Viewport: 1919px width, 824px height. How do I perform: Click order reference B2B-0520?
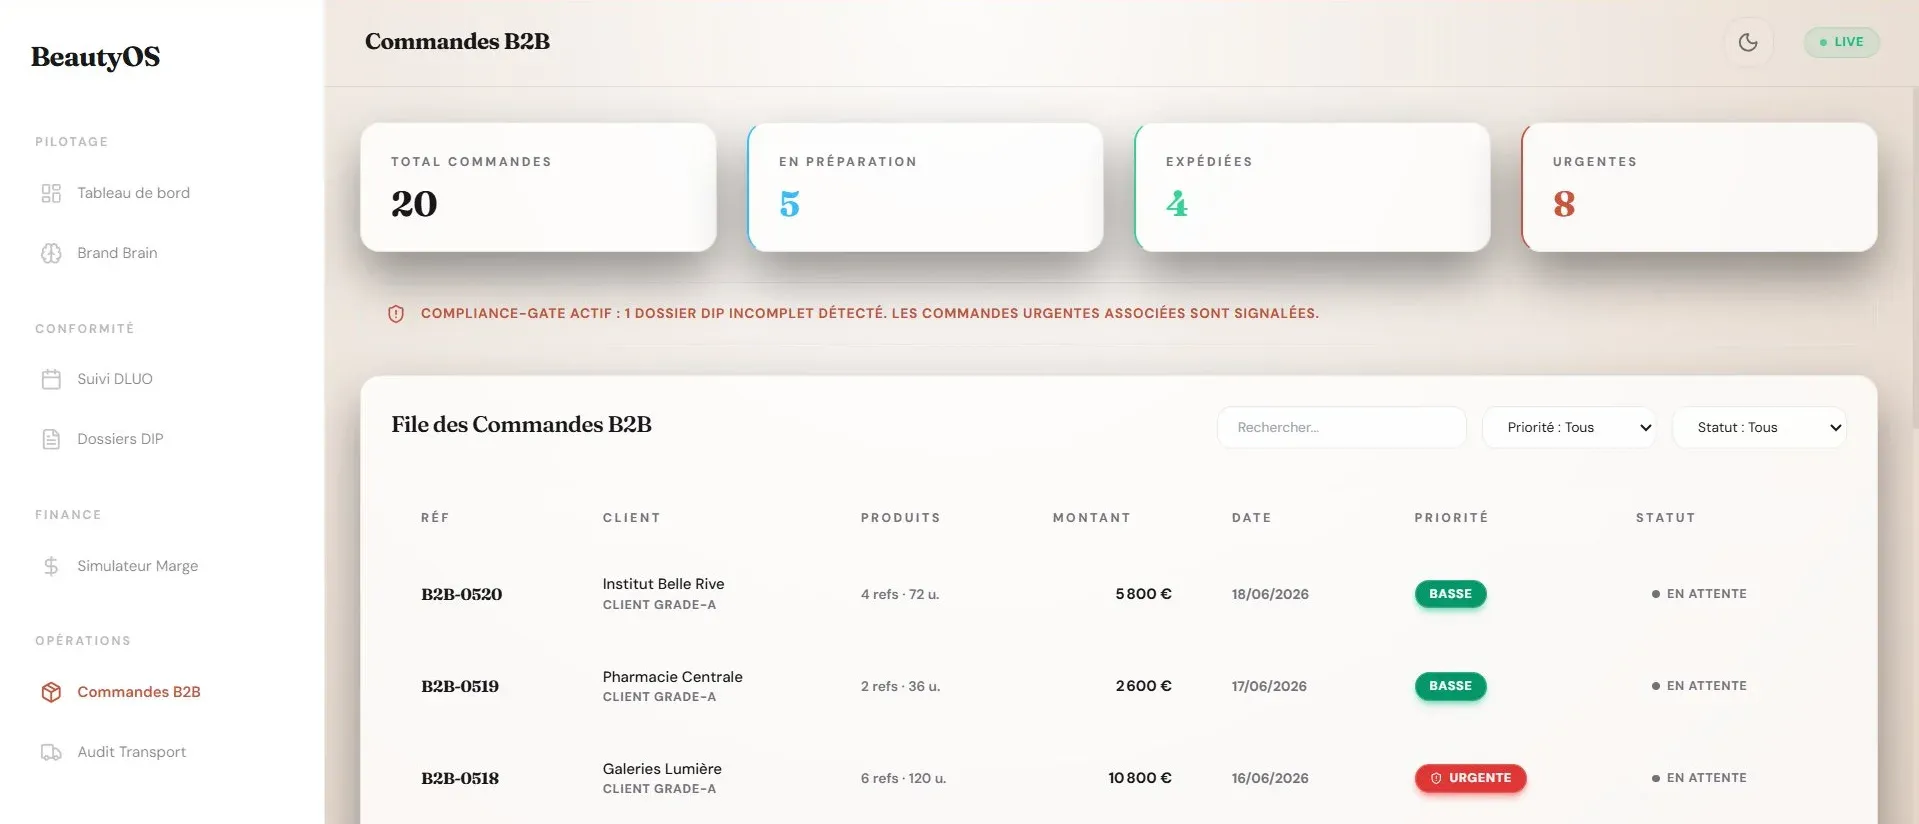(461, 594)
